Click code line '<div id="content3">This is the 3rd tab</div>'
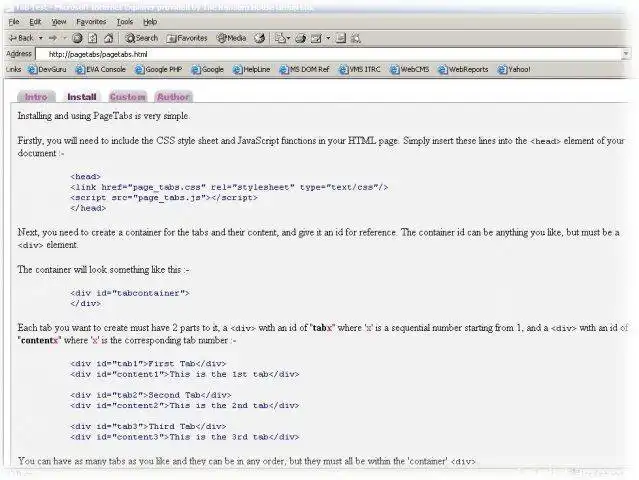 click(184, 437)
